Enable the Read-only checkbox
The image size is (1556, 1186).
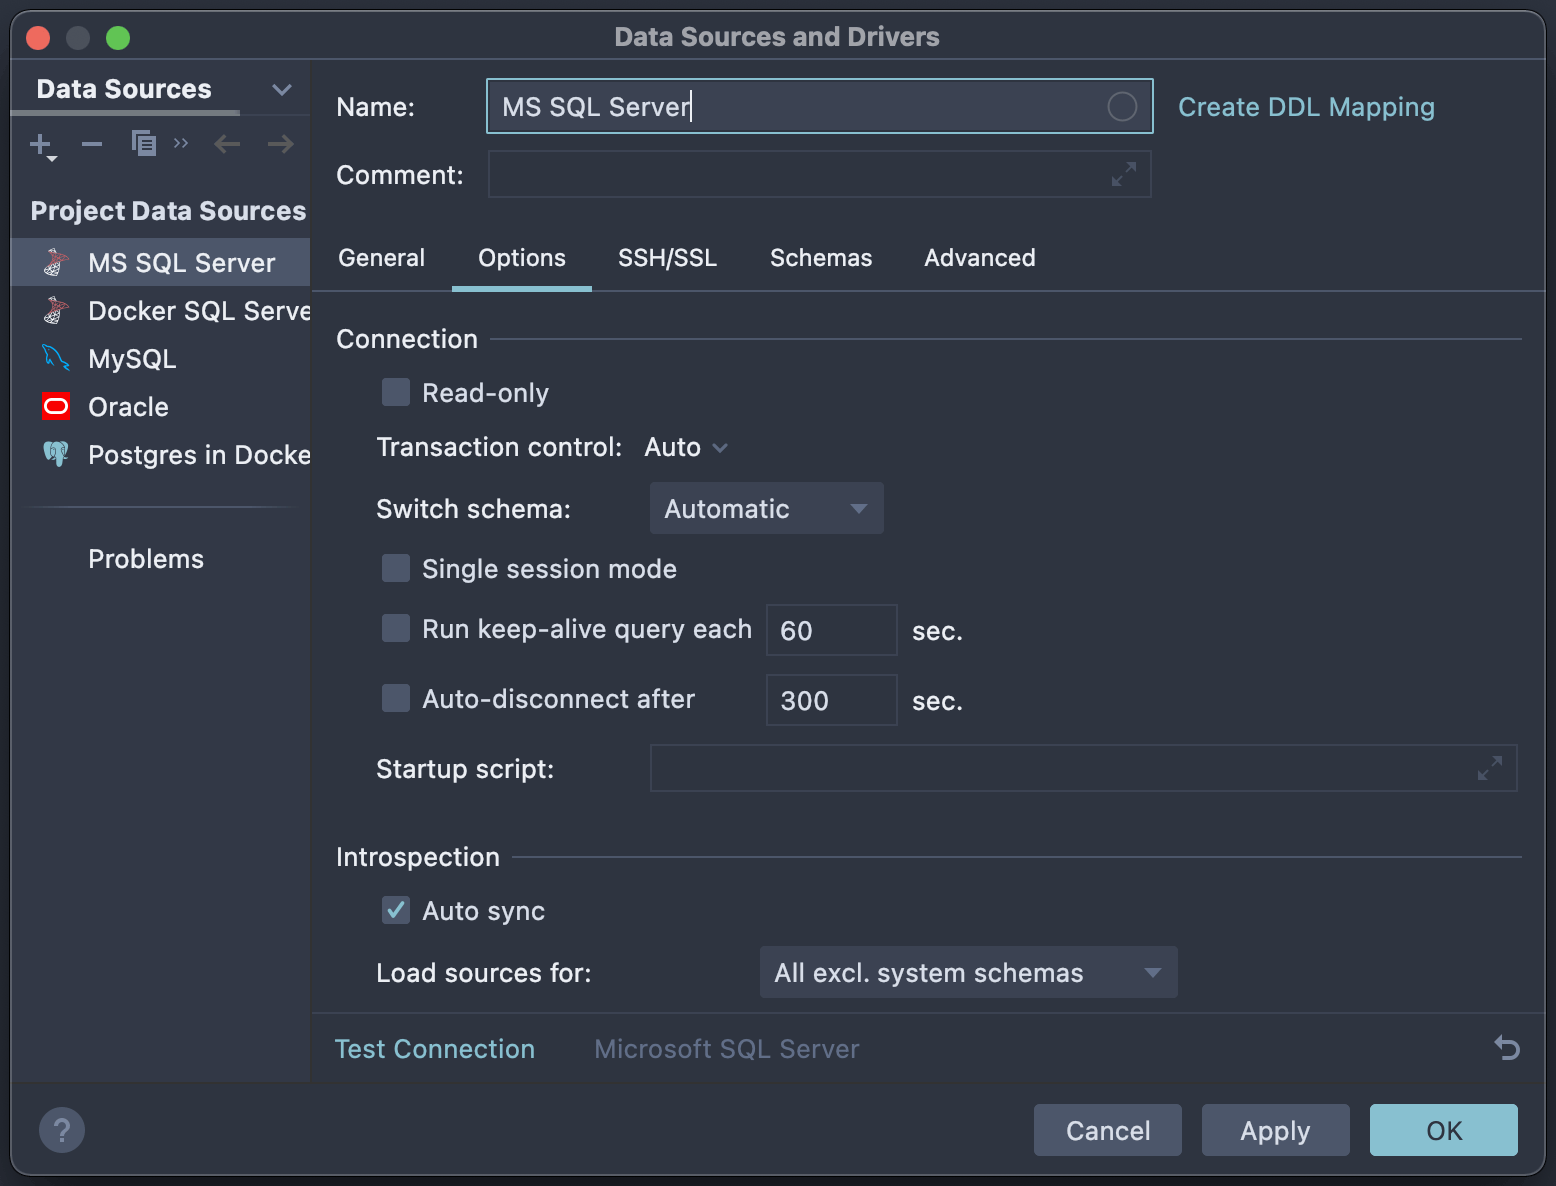[396, 392]
